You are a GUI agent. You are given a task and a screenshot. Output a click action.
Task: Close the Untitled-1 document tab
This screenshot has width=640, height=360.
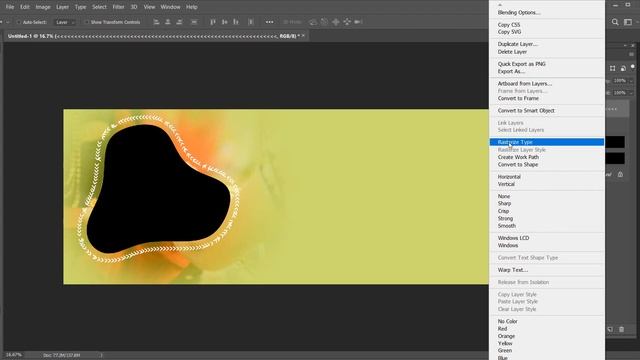coord(303,36)
